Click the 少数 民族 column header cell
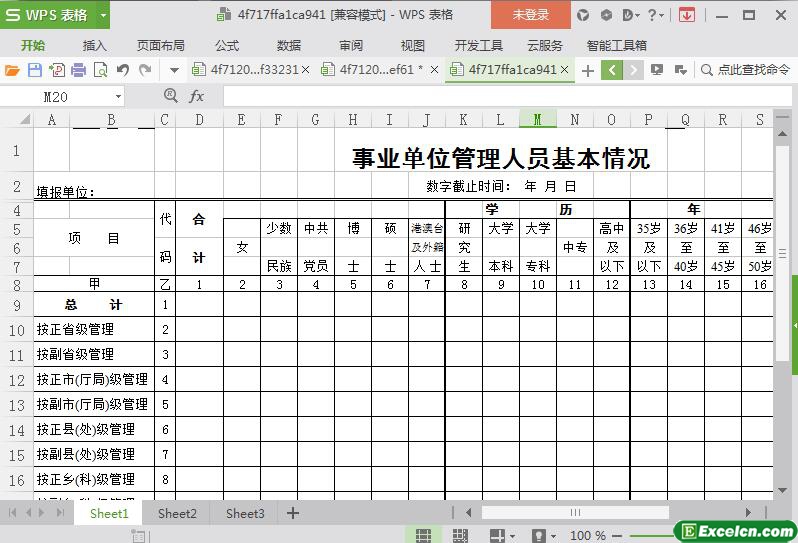This screenshot has height=543, width=798. [279, 247]
